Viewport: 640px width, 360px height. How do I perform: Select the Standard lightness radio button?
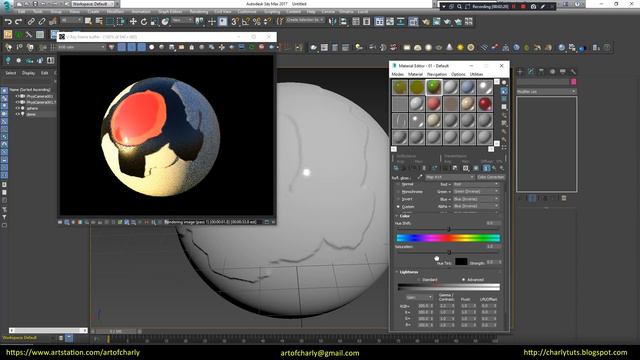[x=418, y=280]
